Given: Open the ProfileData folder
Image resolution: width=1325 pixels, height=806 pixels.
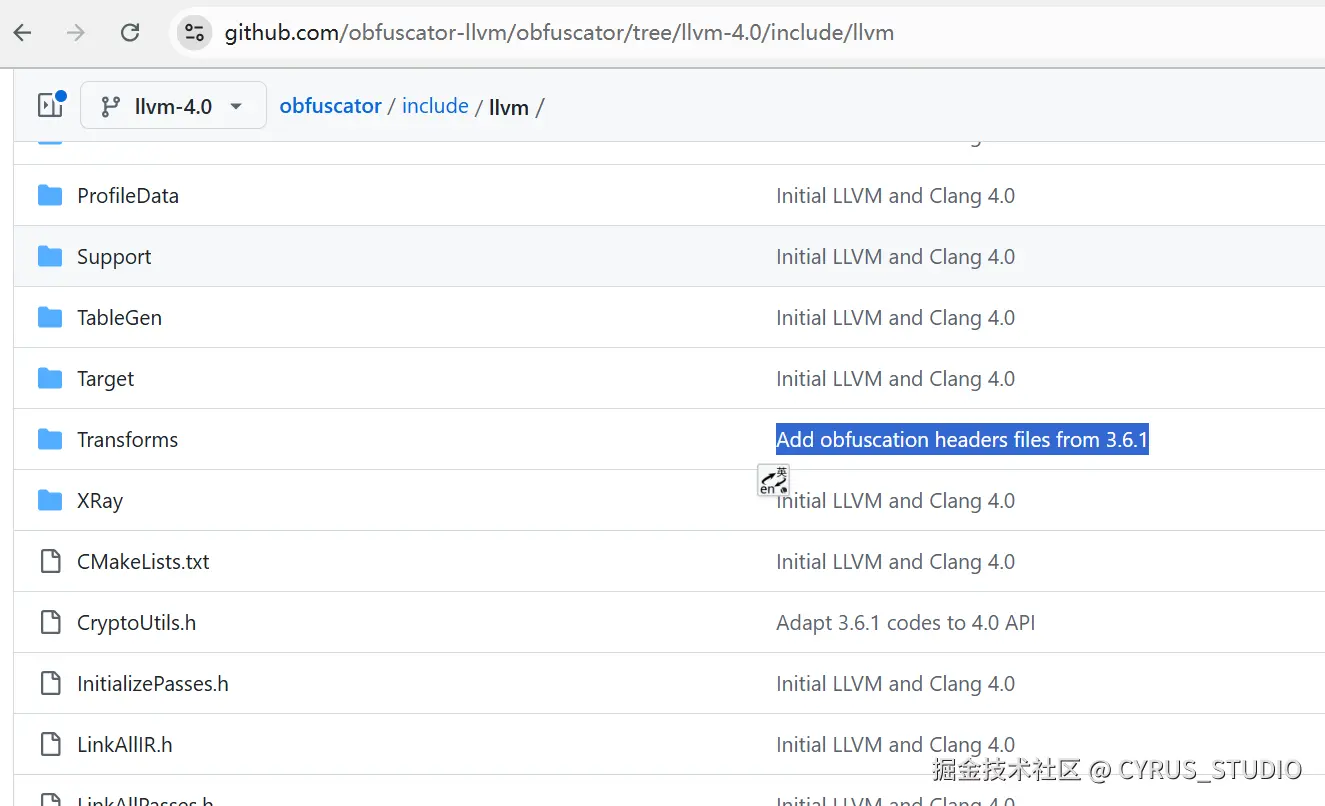Looking at the screenshot, I should click(128, 196).
